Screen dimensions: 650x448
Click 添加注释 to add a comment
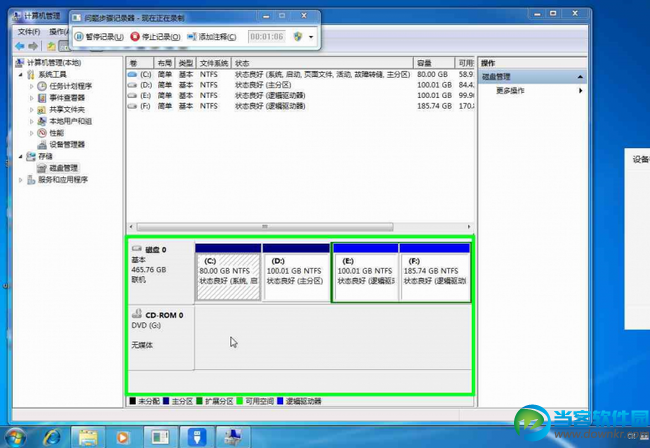212,37
